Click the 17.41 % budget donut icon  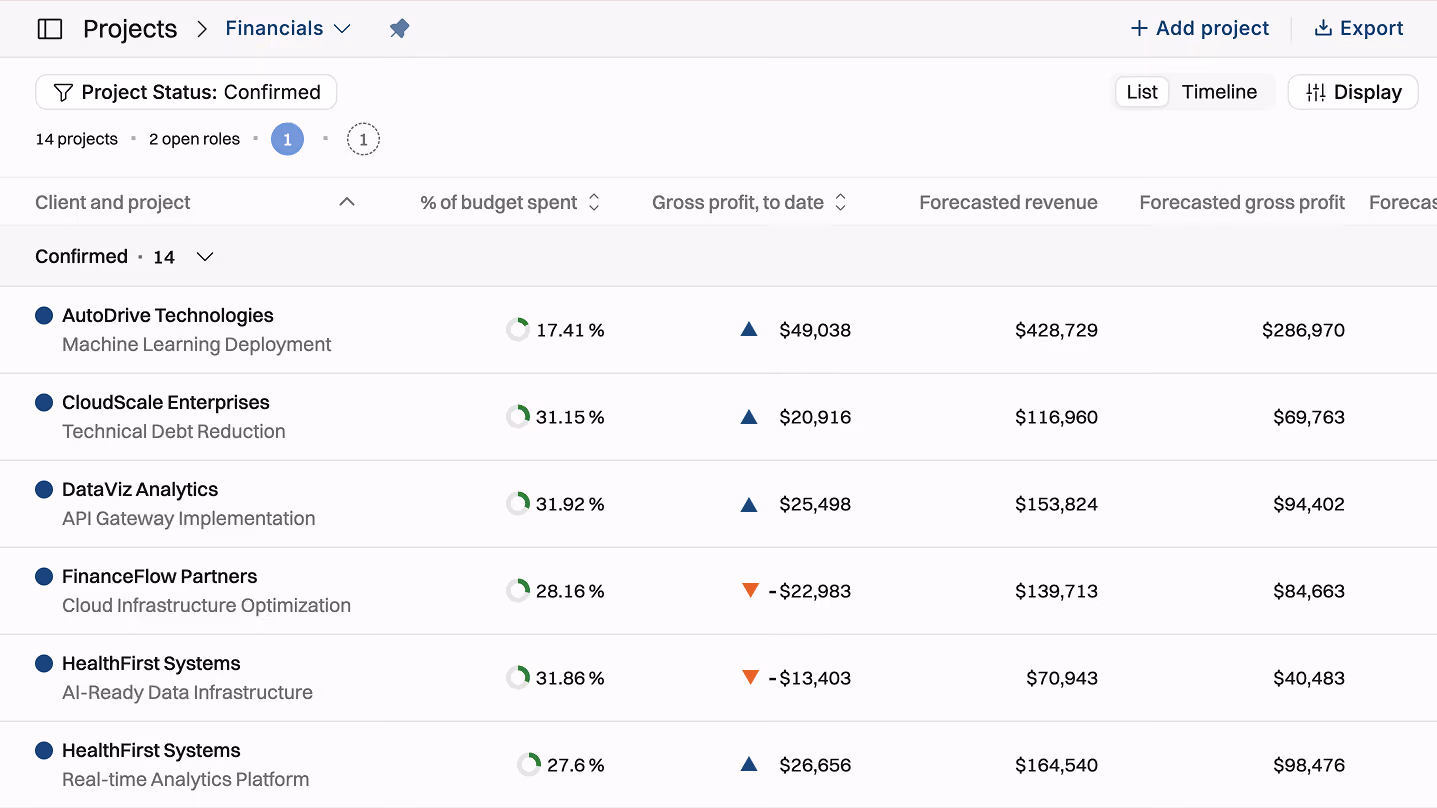coord(518,330)
